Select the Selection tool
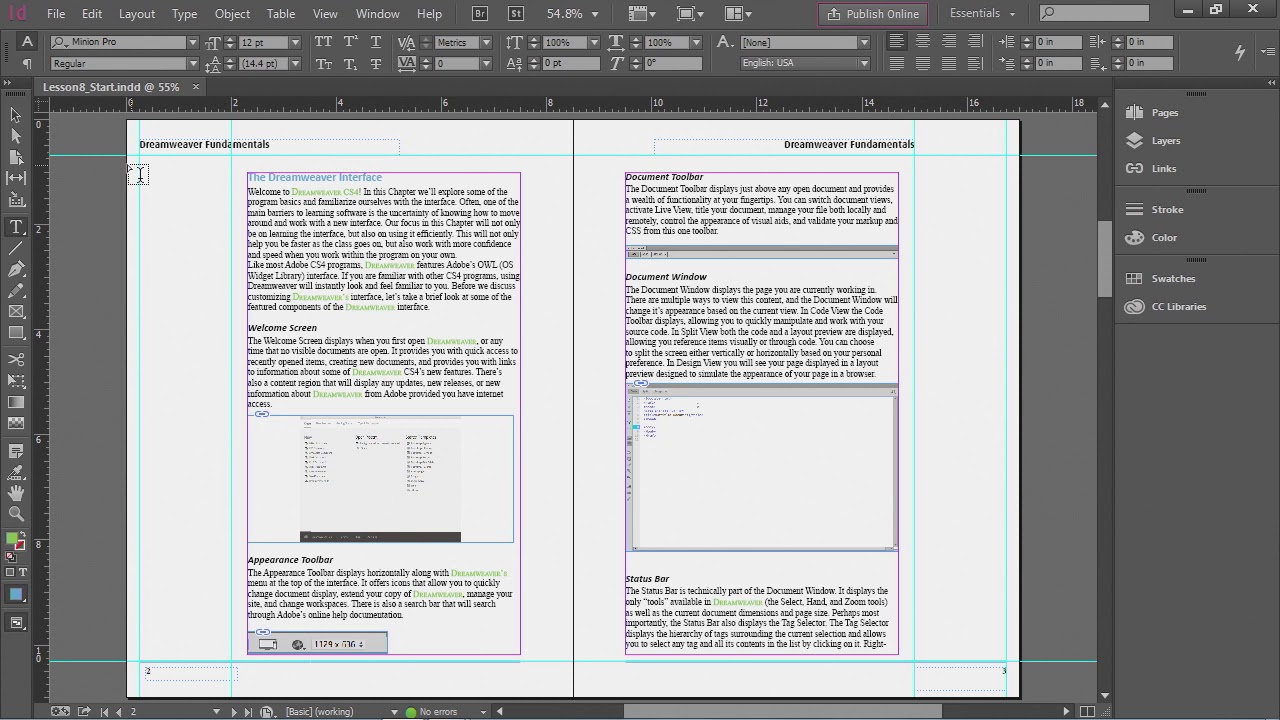Screen dimensions: 1280x720 [16, 115]
